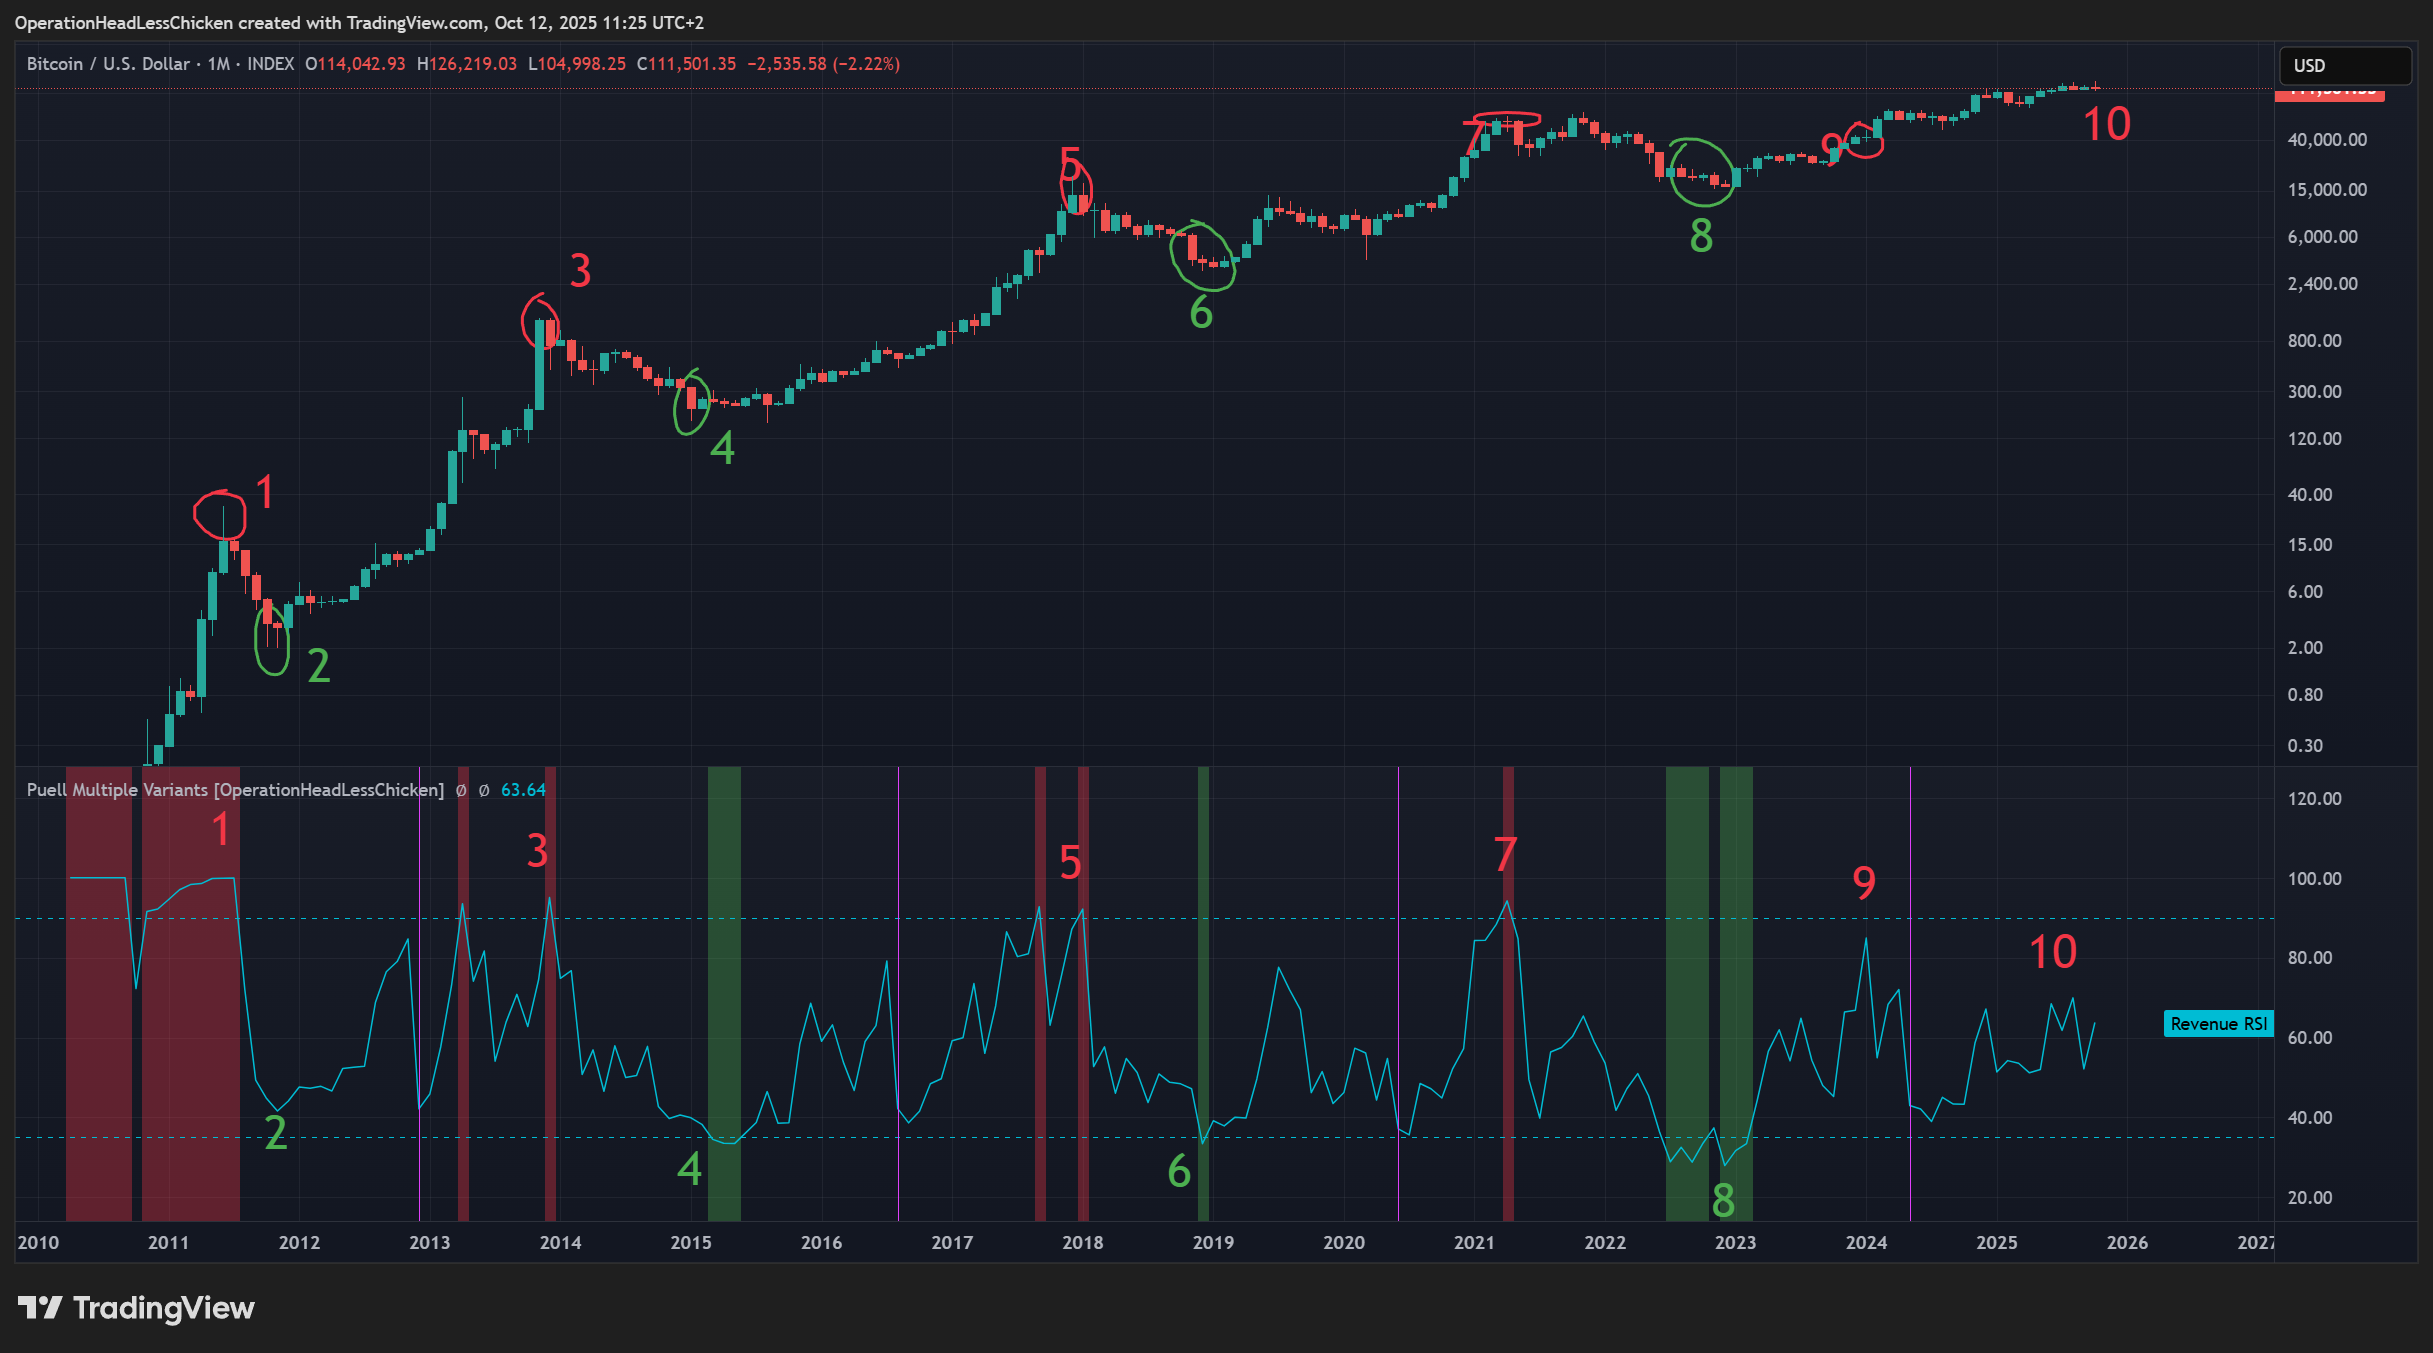Click red circle around peak 3
2433x1353 pixels.
[539, 320]
